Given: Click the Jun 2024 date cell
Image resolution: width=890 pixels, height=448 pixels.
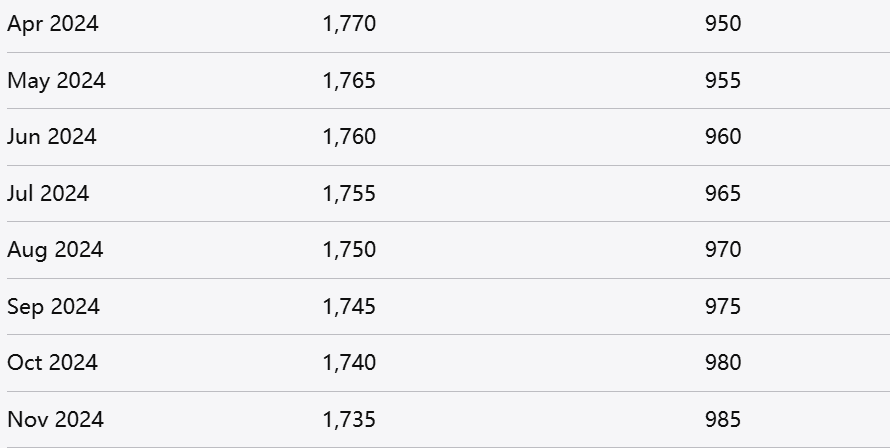Looking at the screenshot, I should coord(52,136).
